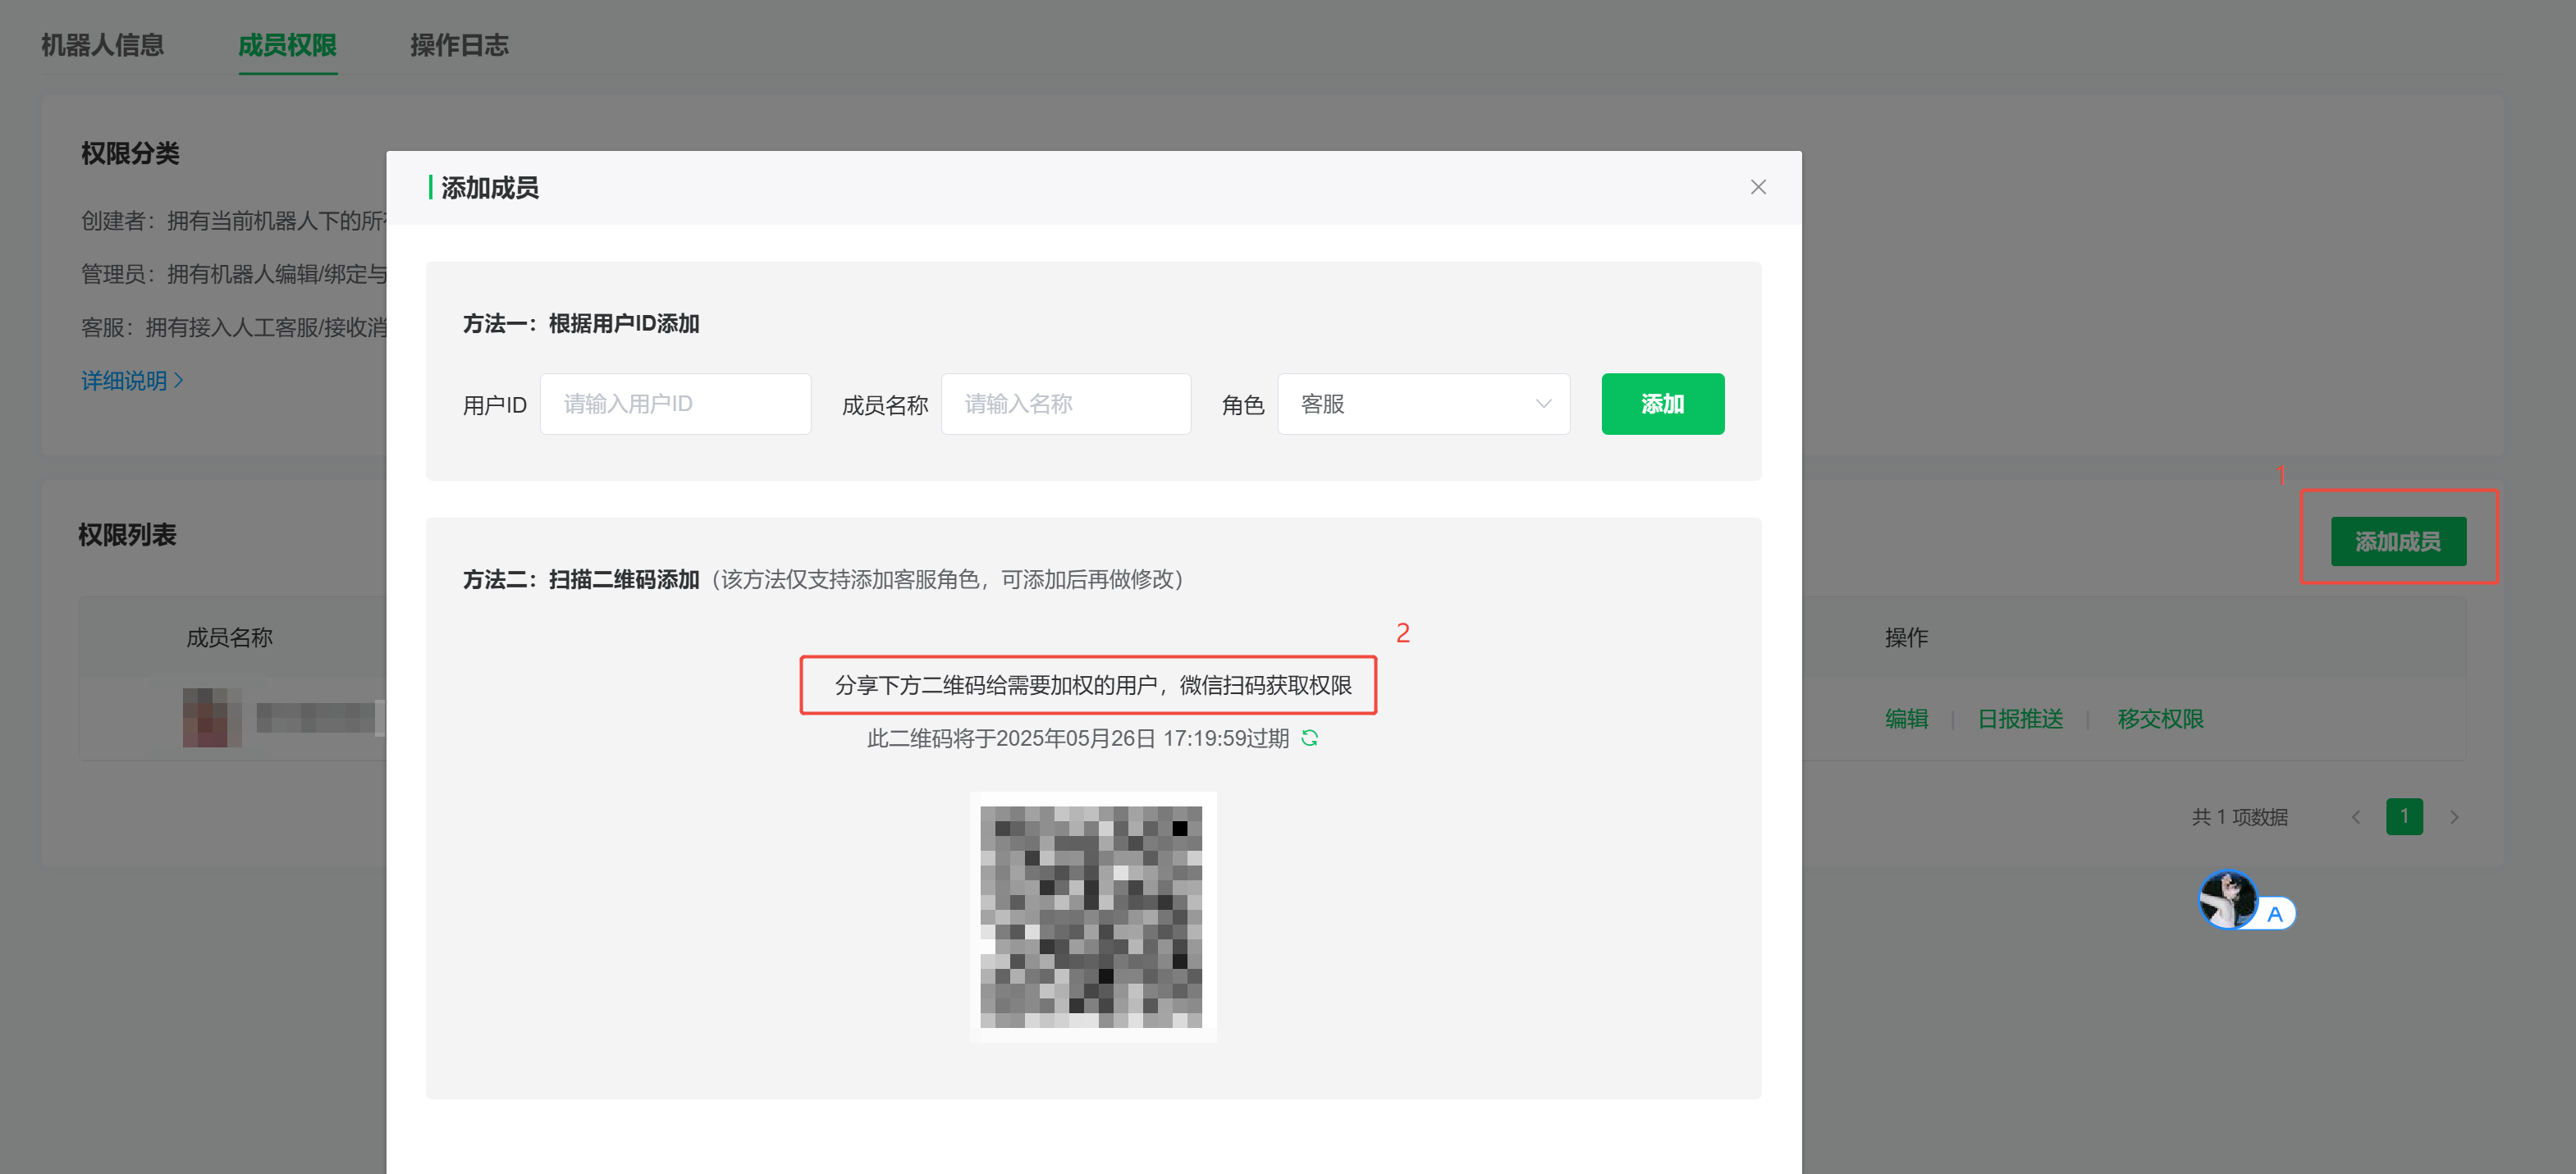Click the 共 1 项数据 text
2576x1174 pixels.
[x=2239, y=817]
